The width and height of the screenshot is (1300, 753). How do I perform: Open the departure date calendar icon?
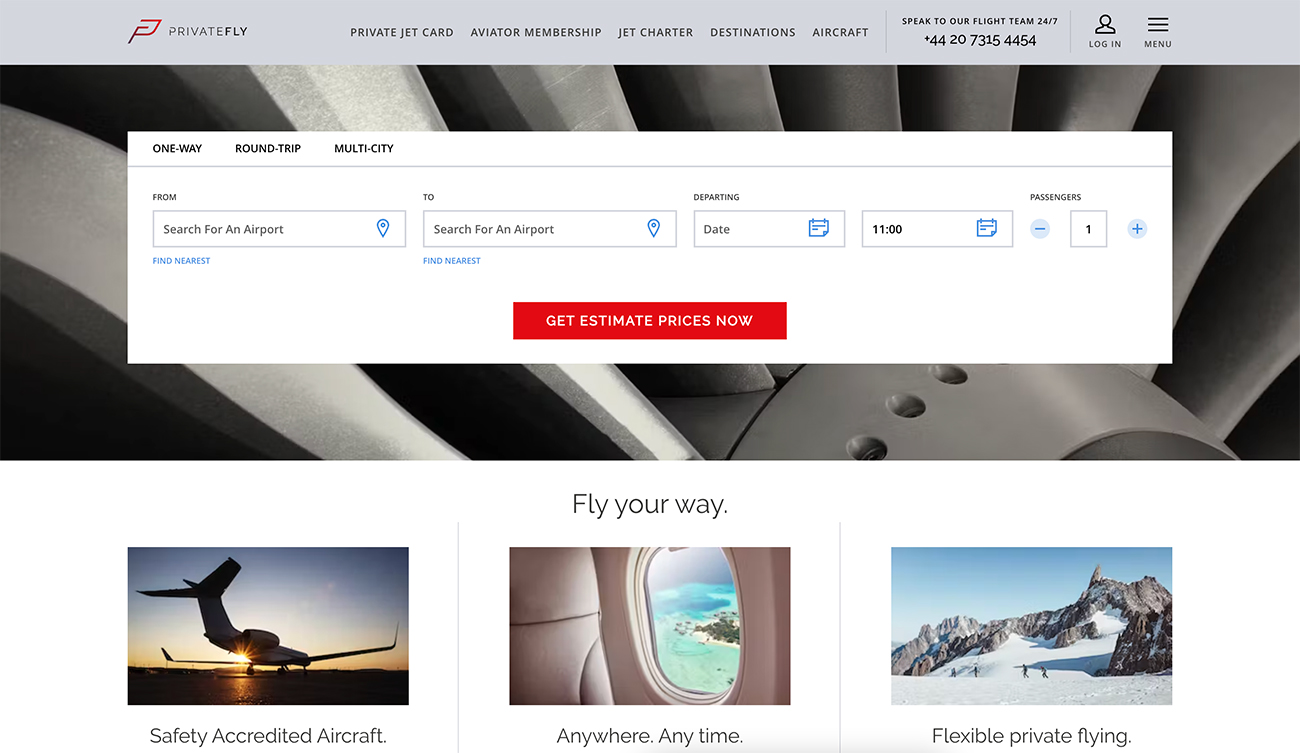point(820,228)
